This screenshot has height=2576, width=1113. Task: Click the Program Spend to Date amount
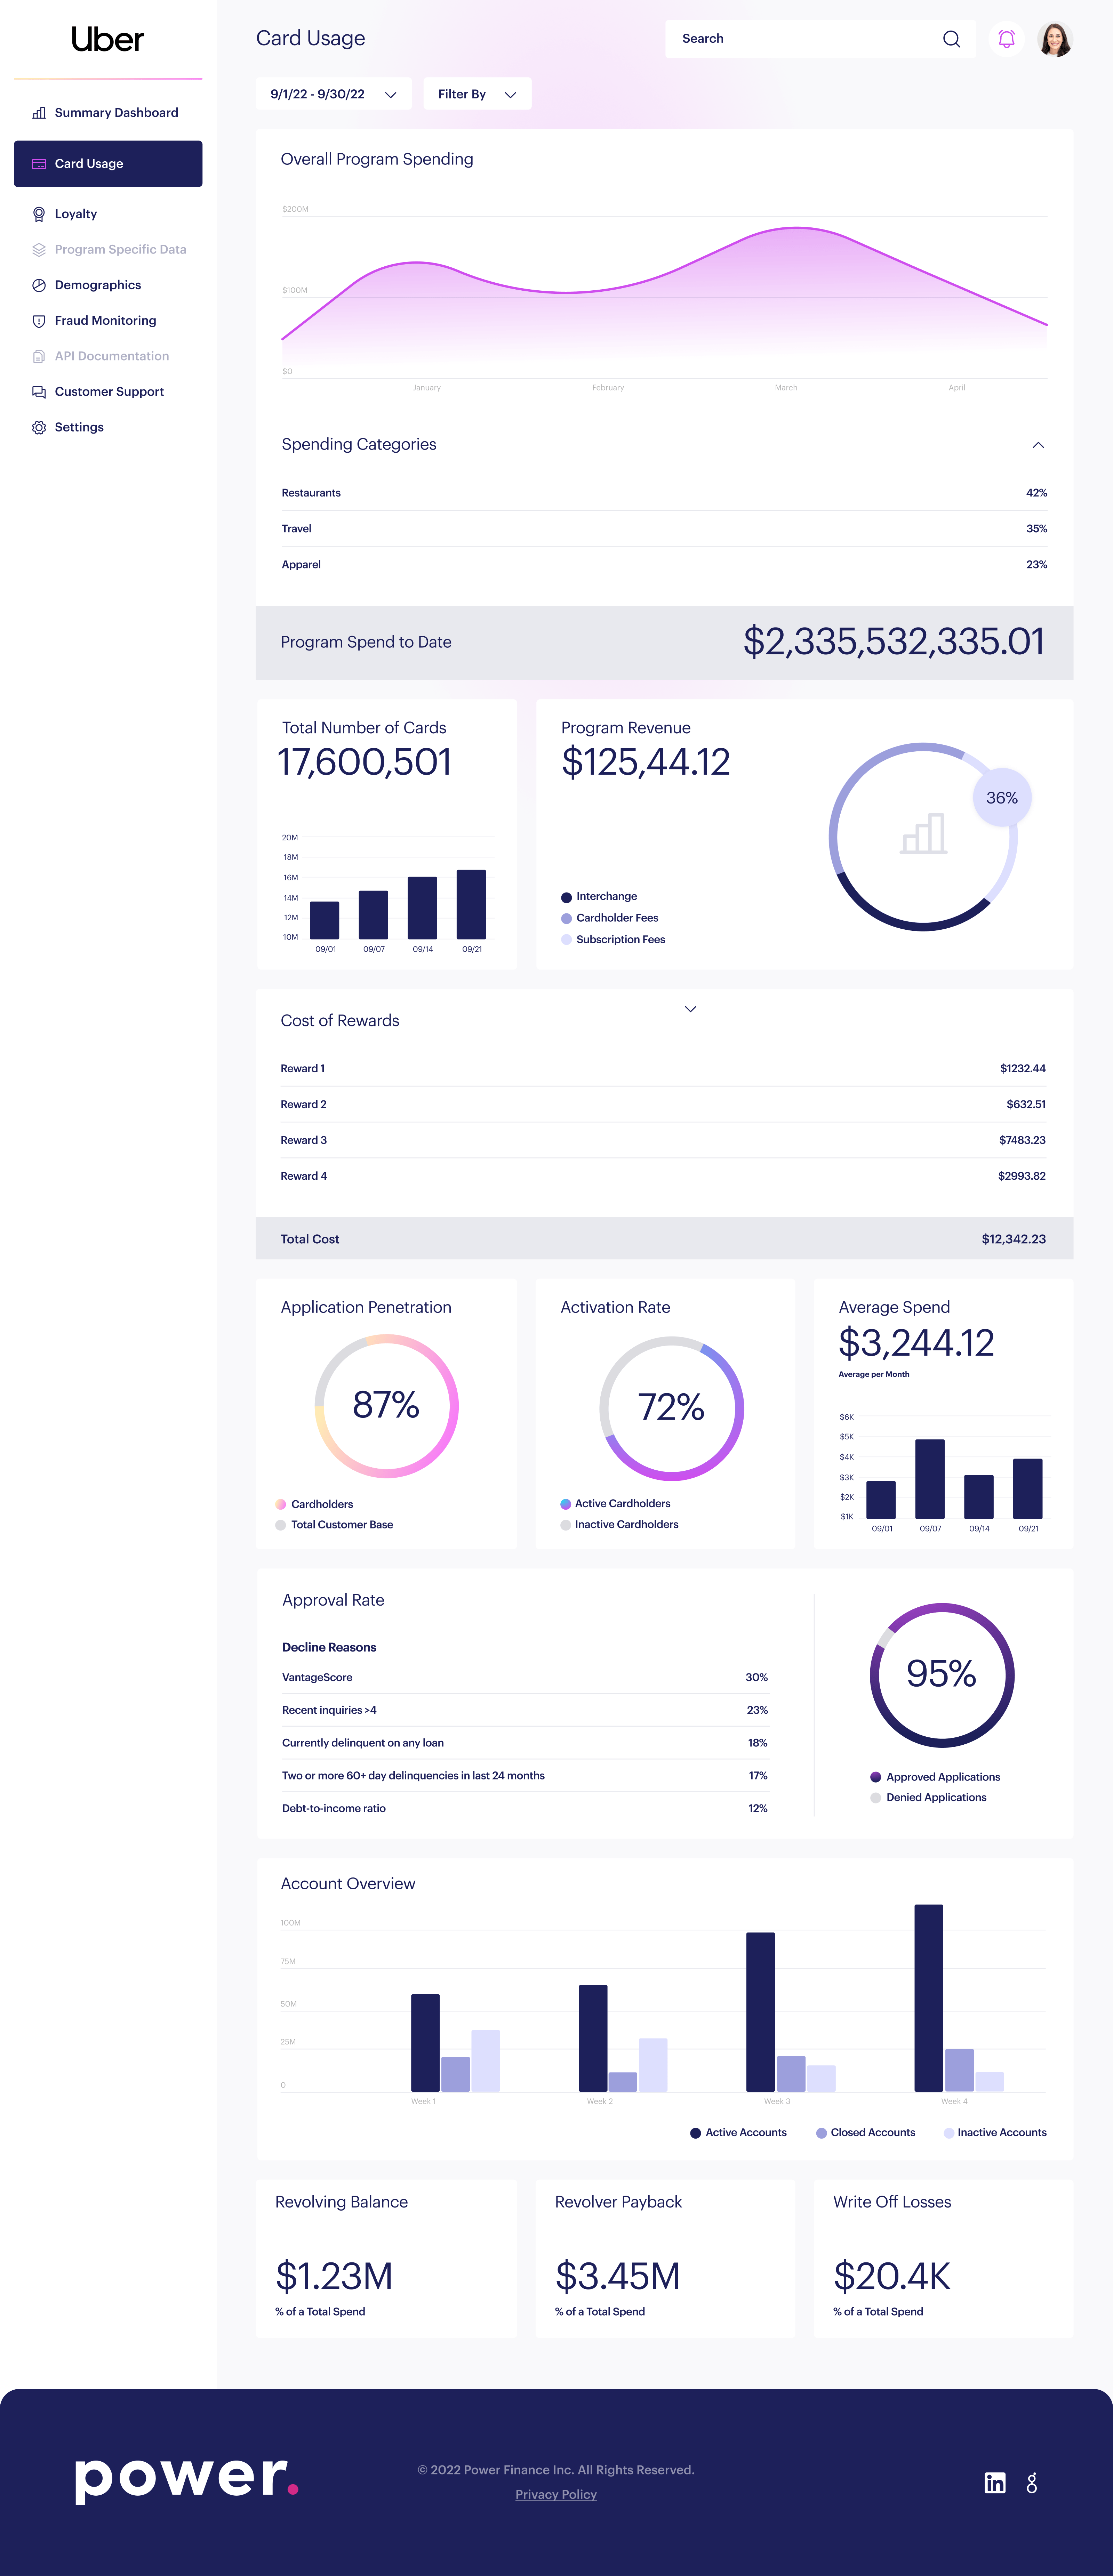pos(894,642)
